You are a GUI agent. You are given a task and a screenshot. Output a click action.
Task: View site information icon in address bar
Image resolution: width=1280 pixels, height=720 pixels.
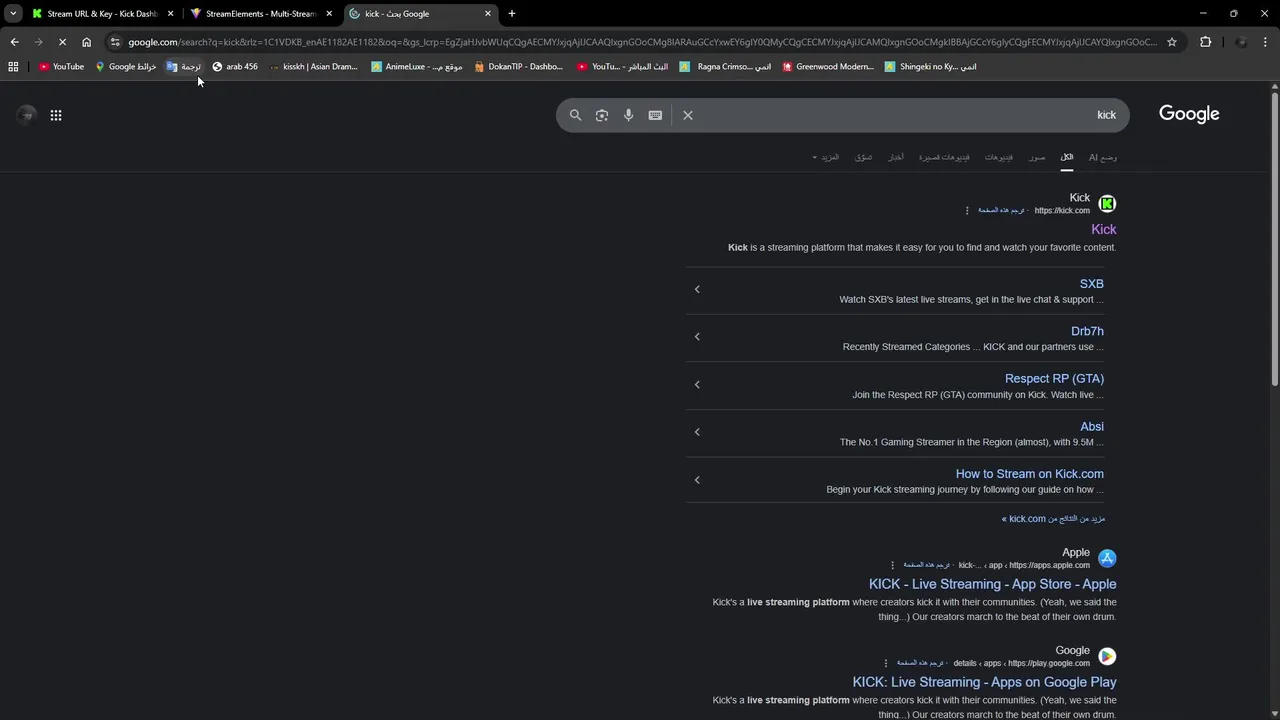(115, 42)
